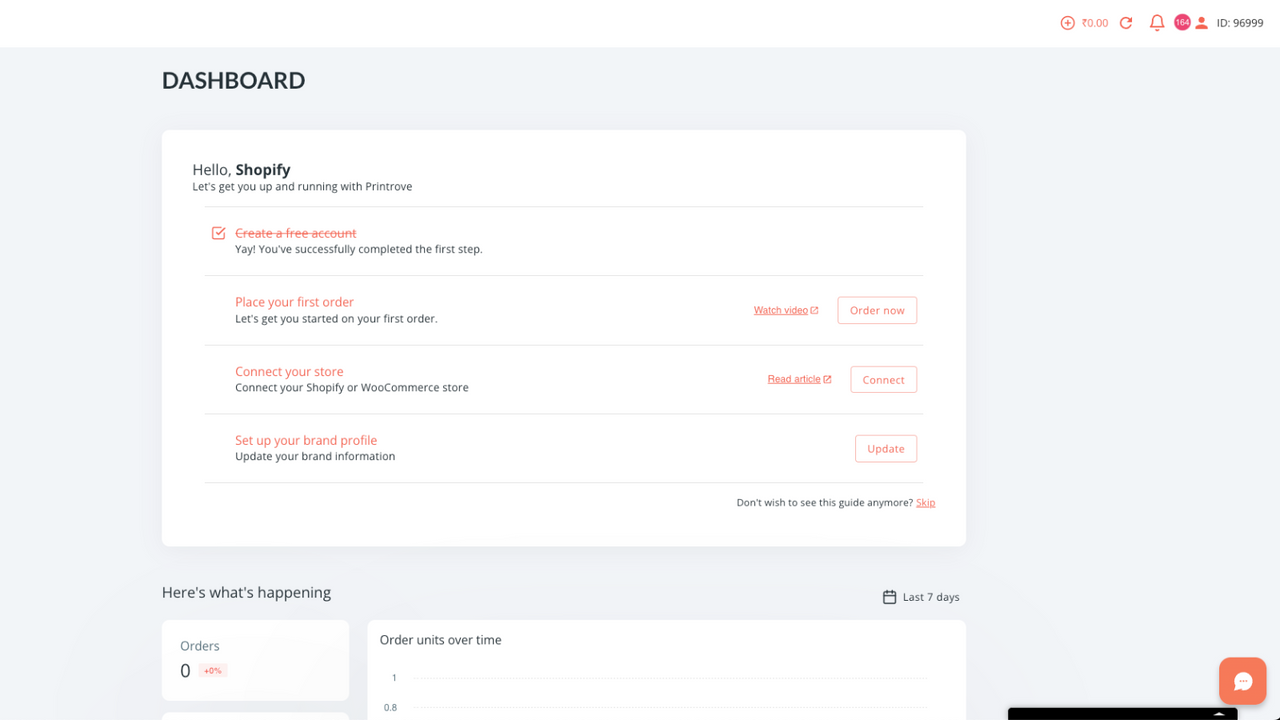Click the Order now button
The width and height of the screenshot is (1280, 720).
pyautogui.click(x=877, y=310)
